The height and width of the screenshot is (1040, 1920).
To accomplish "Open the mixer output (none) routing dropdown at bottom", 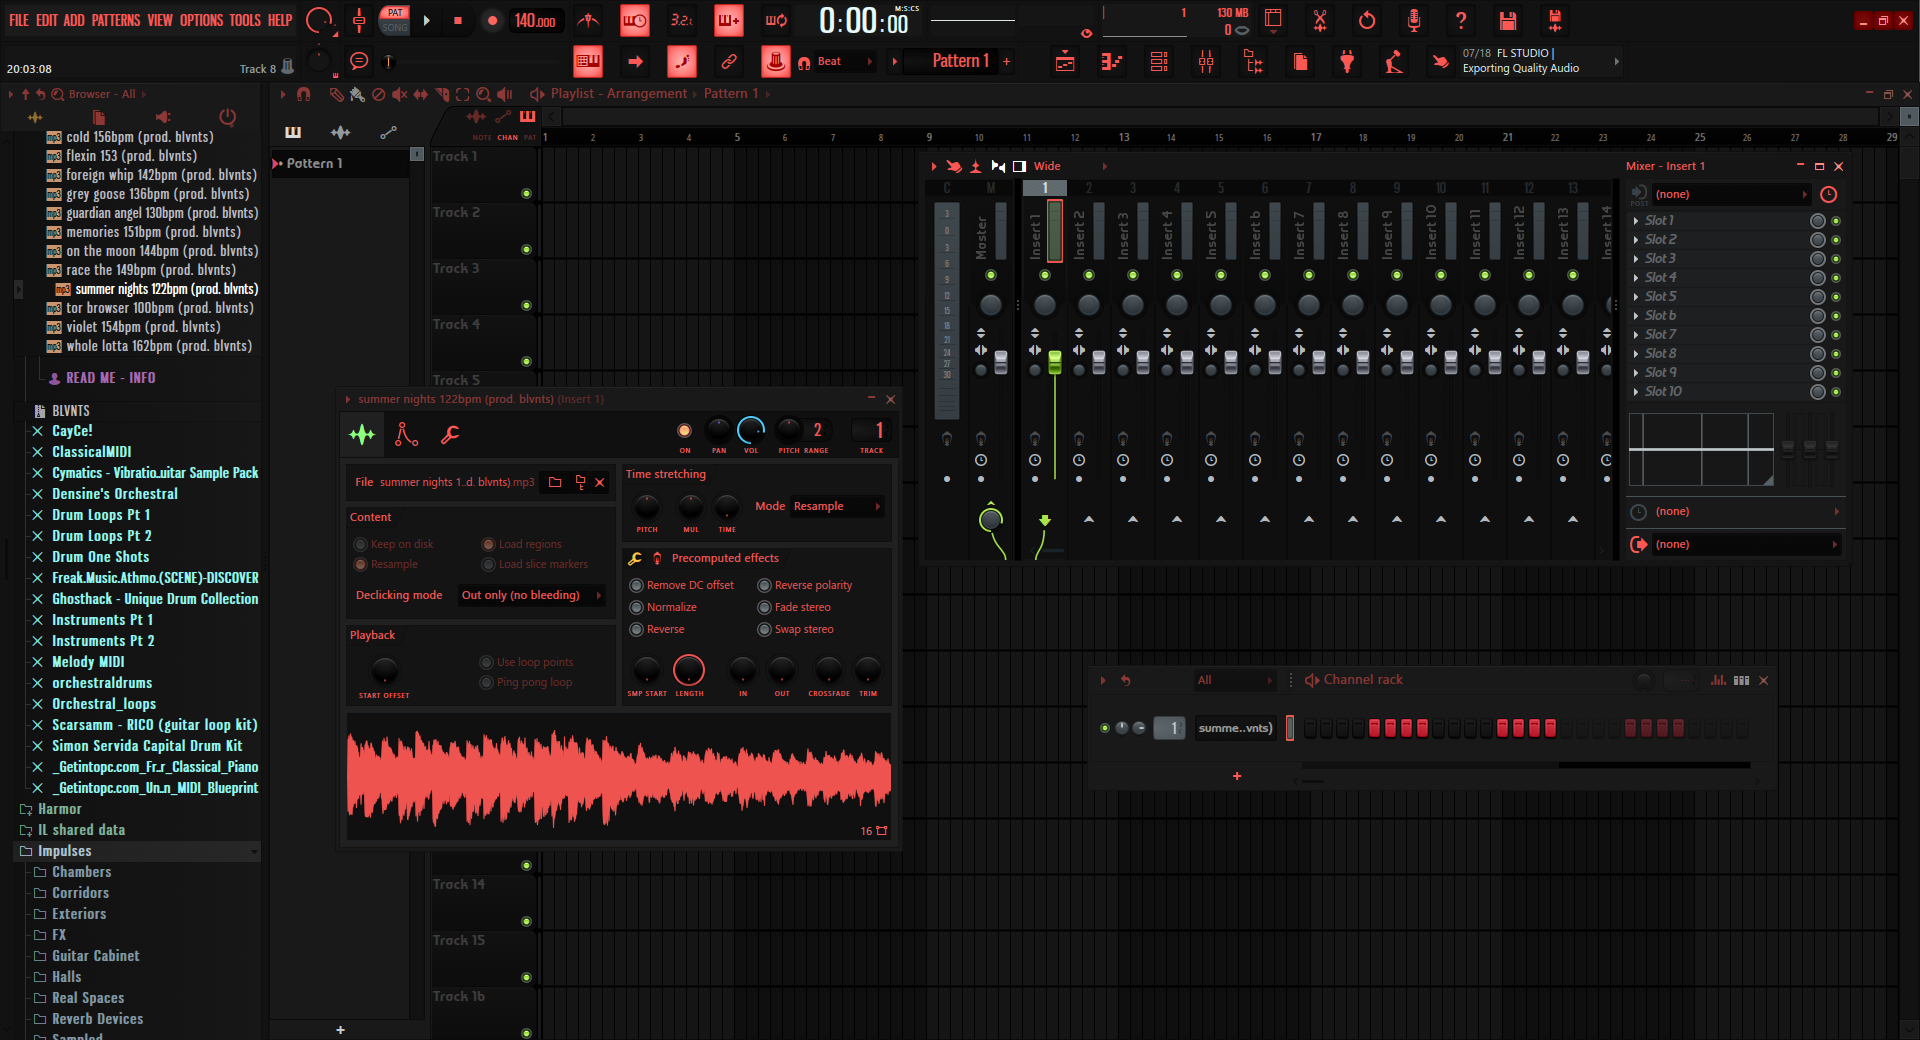I will 1736,544.
